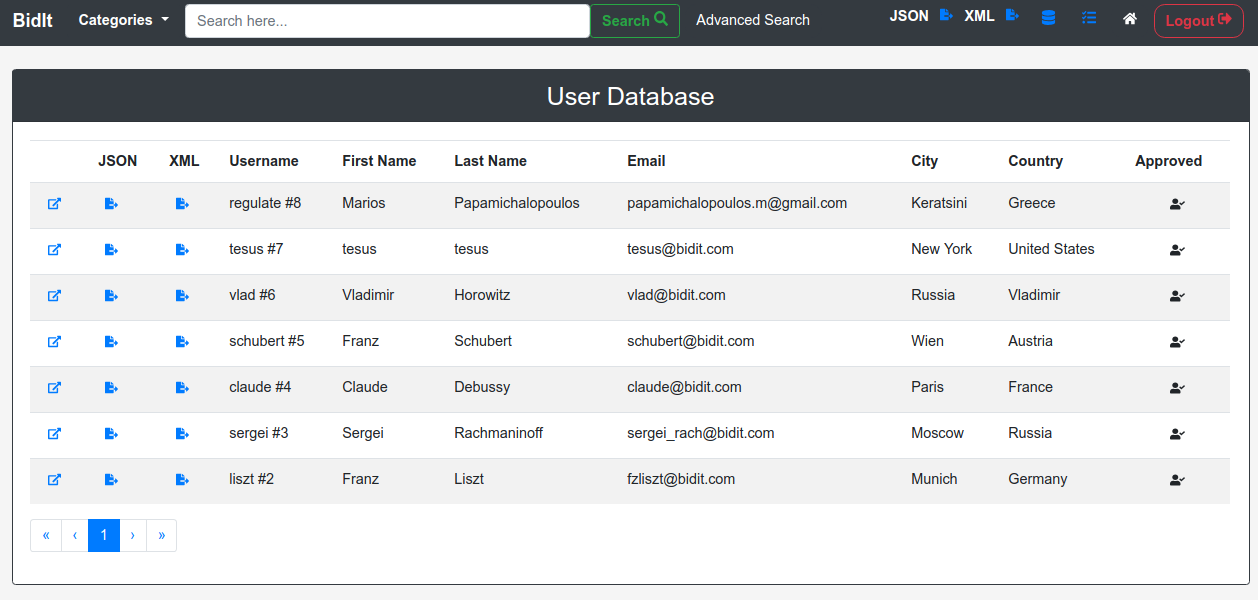Open details for user claude #4
The height and width of the screenshot is (600, 1258).
point(55,388)
